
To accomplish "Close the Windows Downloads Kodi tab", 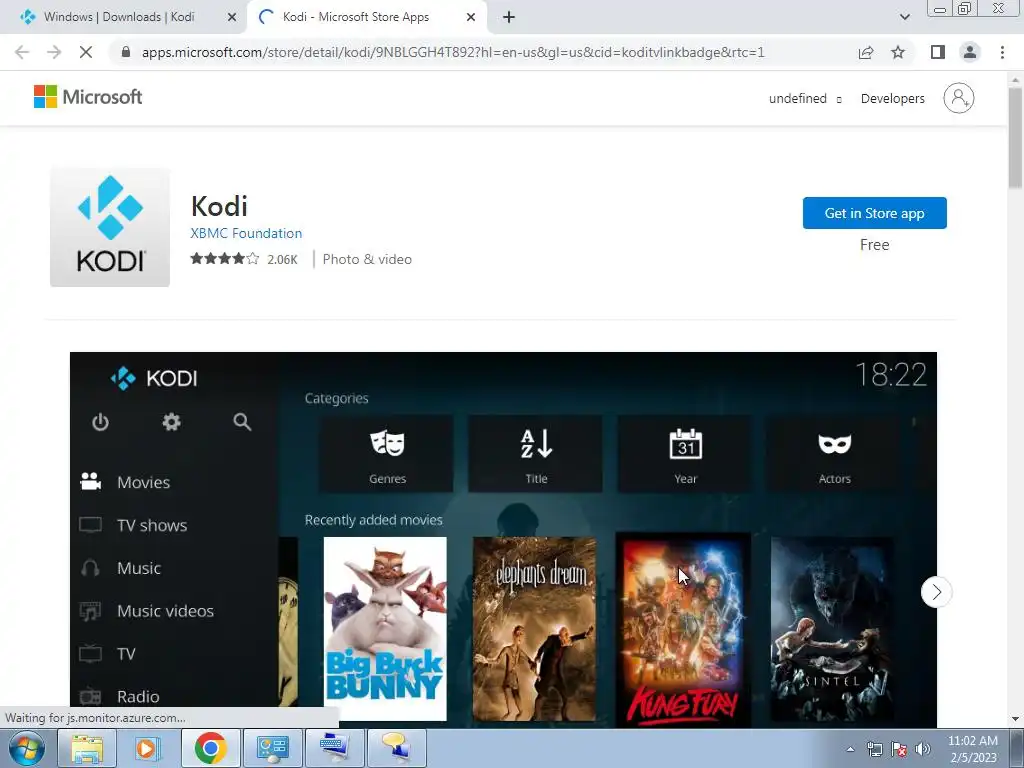I will pyautogui.click(x=232, y=18).
